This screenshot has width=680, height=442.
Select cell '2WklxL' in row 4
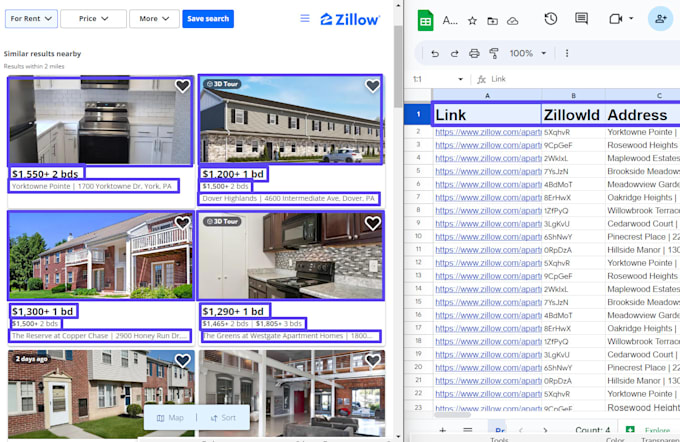click(x=573, y=158)
